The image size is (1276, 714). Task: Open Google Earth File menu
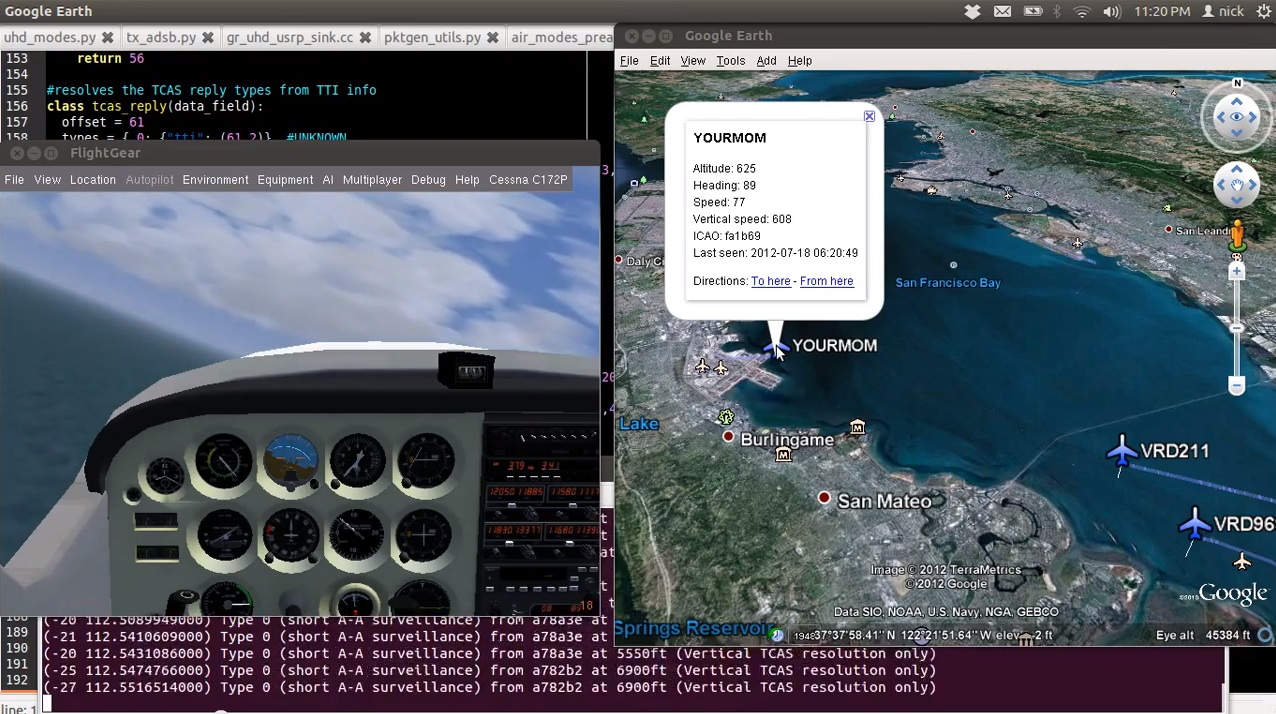[x=629, y=61]
